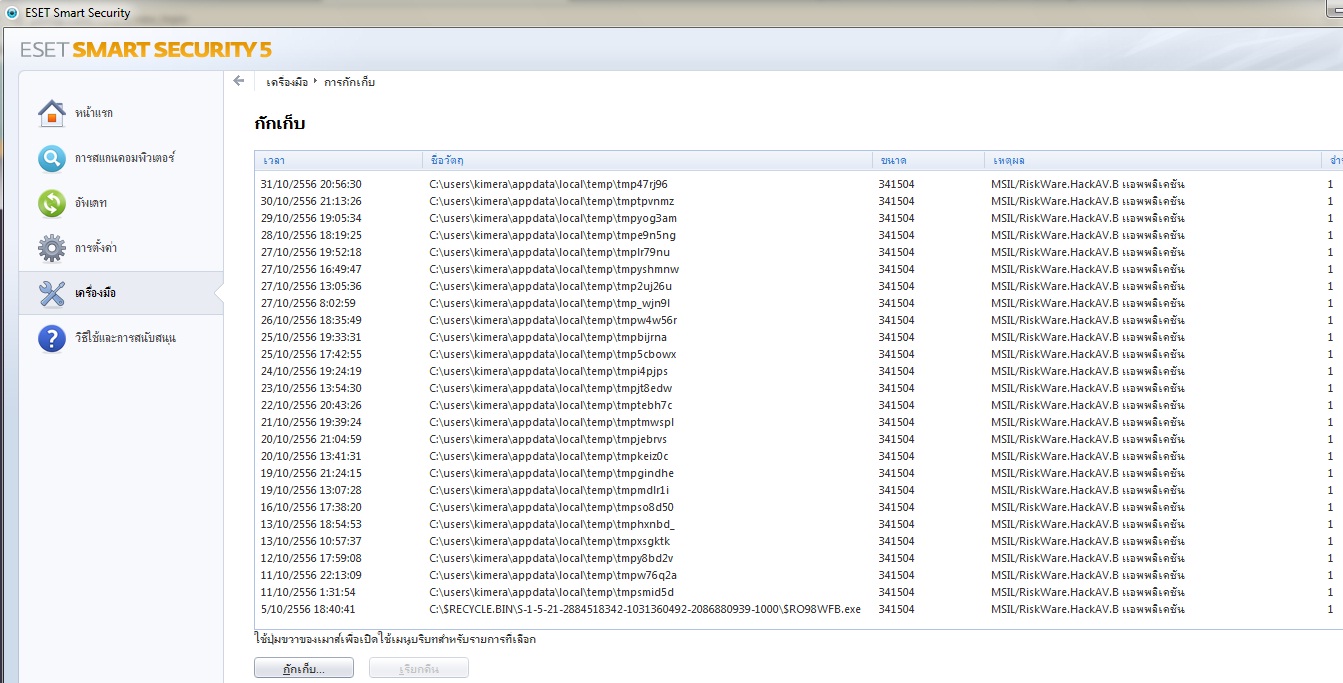
Task: Select the $RO98WFB.exe recycle bin row
Action: (798, 609)
